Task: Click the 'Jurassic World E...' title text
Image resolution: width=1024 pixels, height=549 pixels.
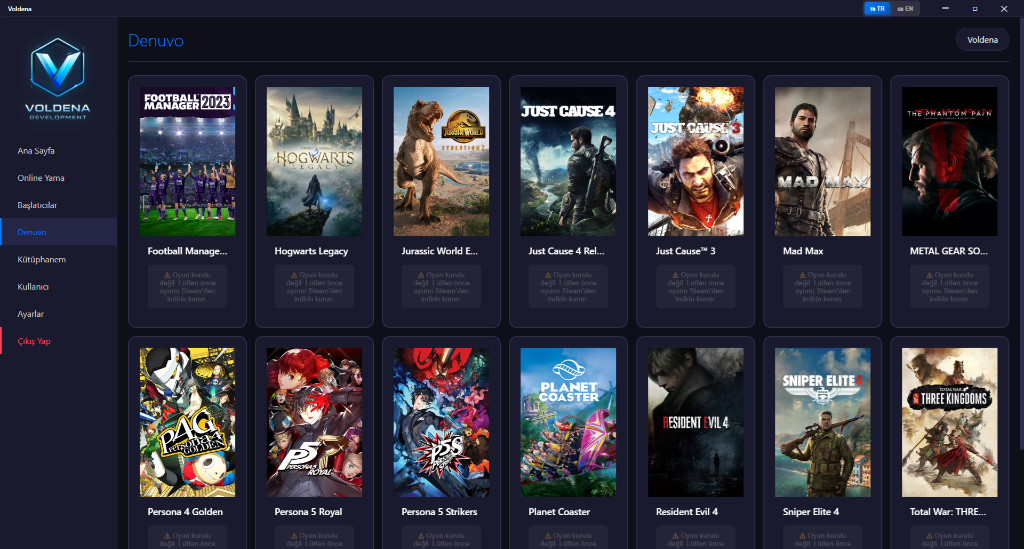Action: point(440,251)
